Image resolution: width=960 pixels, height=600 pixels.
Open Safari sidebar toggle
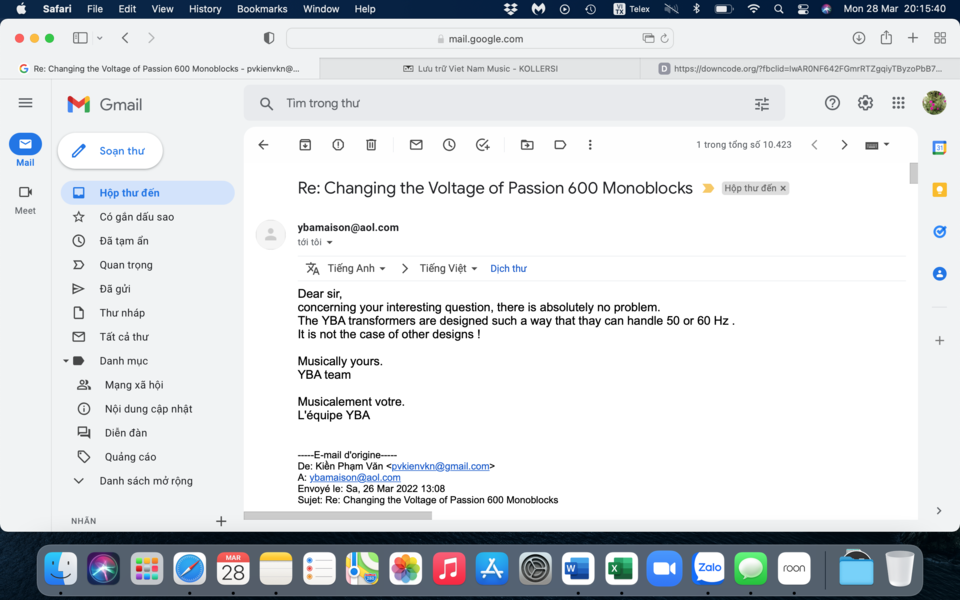pos(80,38)
